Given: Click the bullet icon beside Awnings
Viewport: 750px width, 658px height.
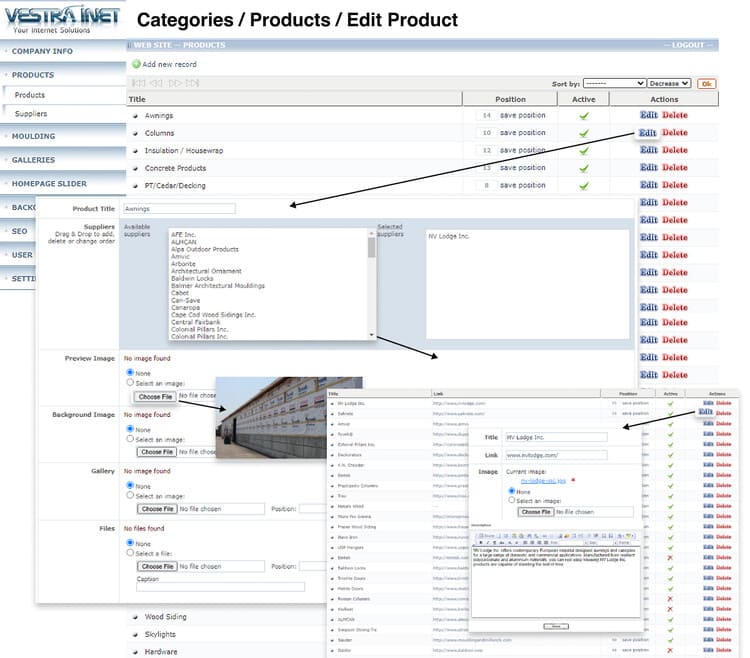Looking at the screenshot, I should click(135, 116).
